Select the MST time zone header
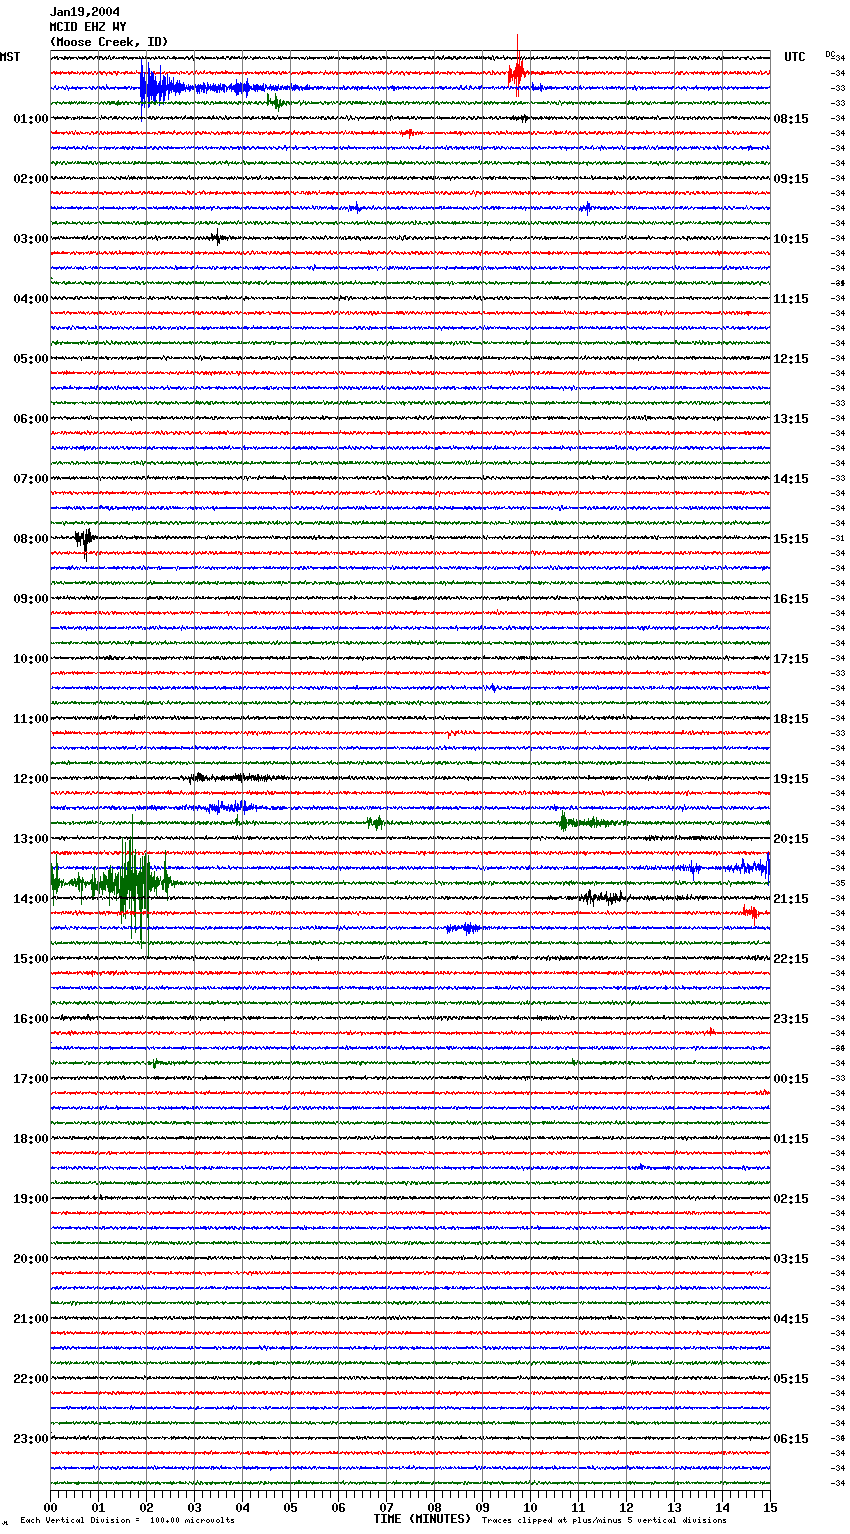 (x=10, y=57)
